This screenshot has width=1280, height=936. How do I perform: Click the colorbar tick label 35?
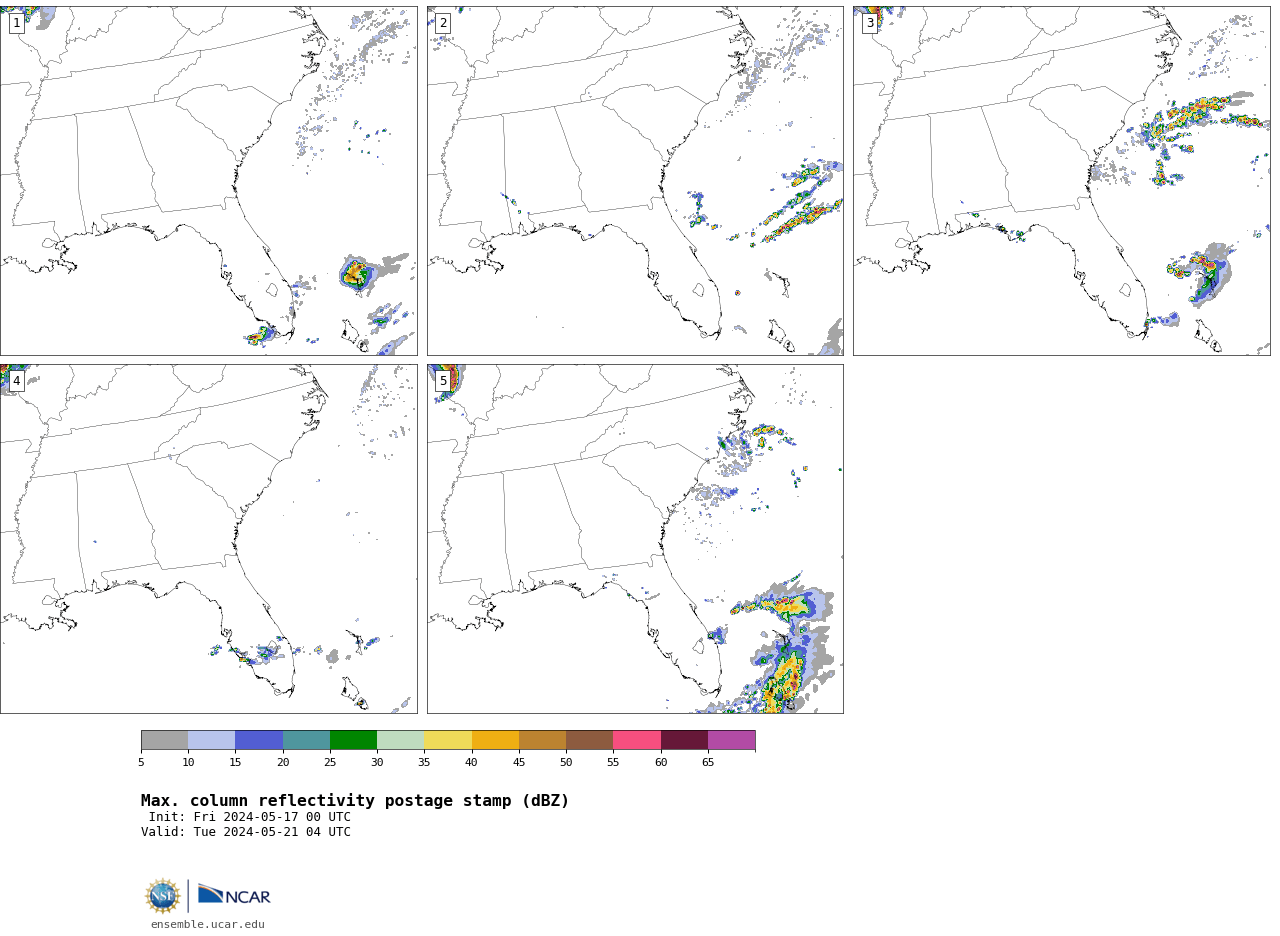click(424, 763)
